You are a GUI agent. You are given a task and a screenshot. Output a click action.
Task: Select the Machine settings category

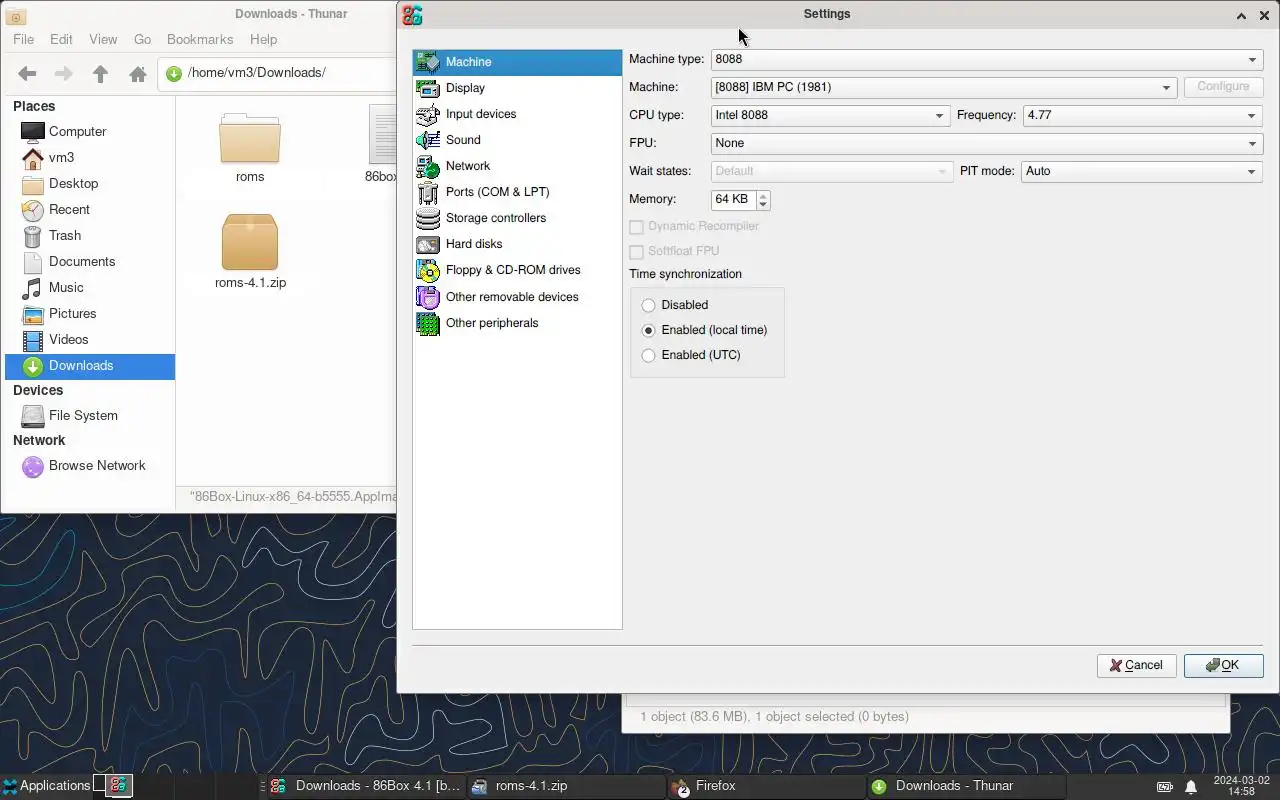click(x=517, y=62)
